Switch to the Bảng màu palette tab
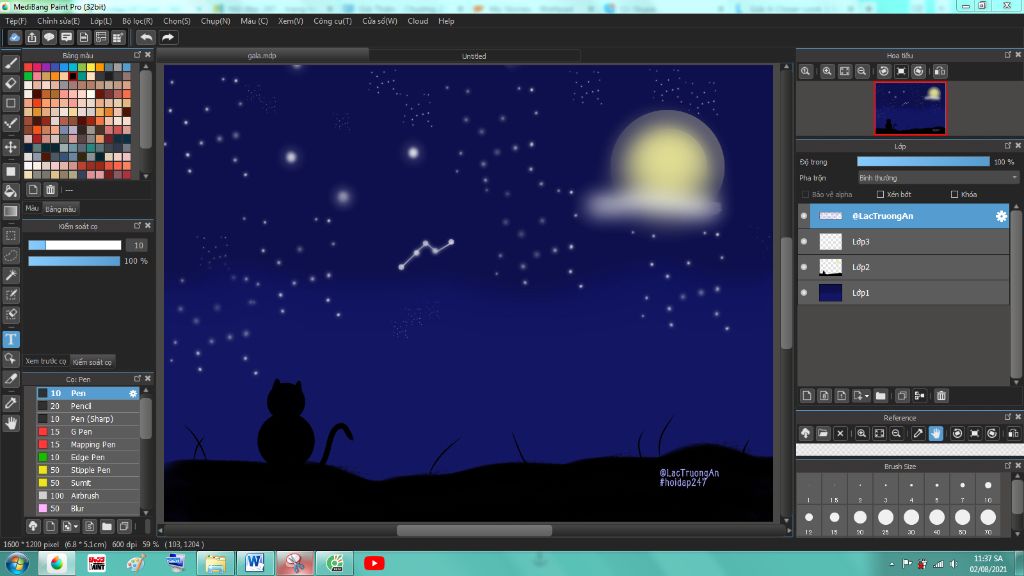The height and width of the screenshot is (576, 1024). pyautogui.click(x=61, y=209)
